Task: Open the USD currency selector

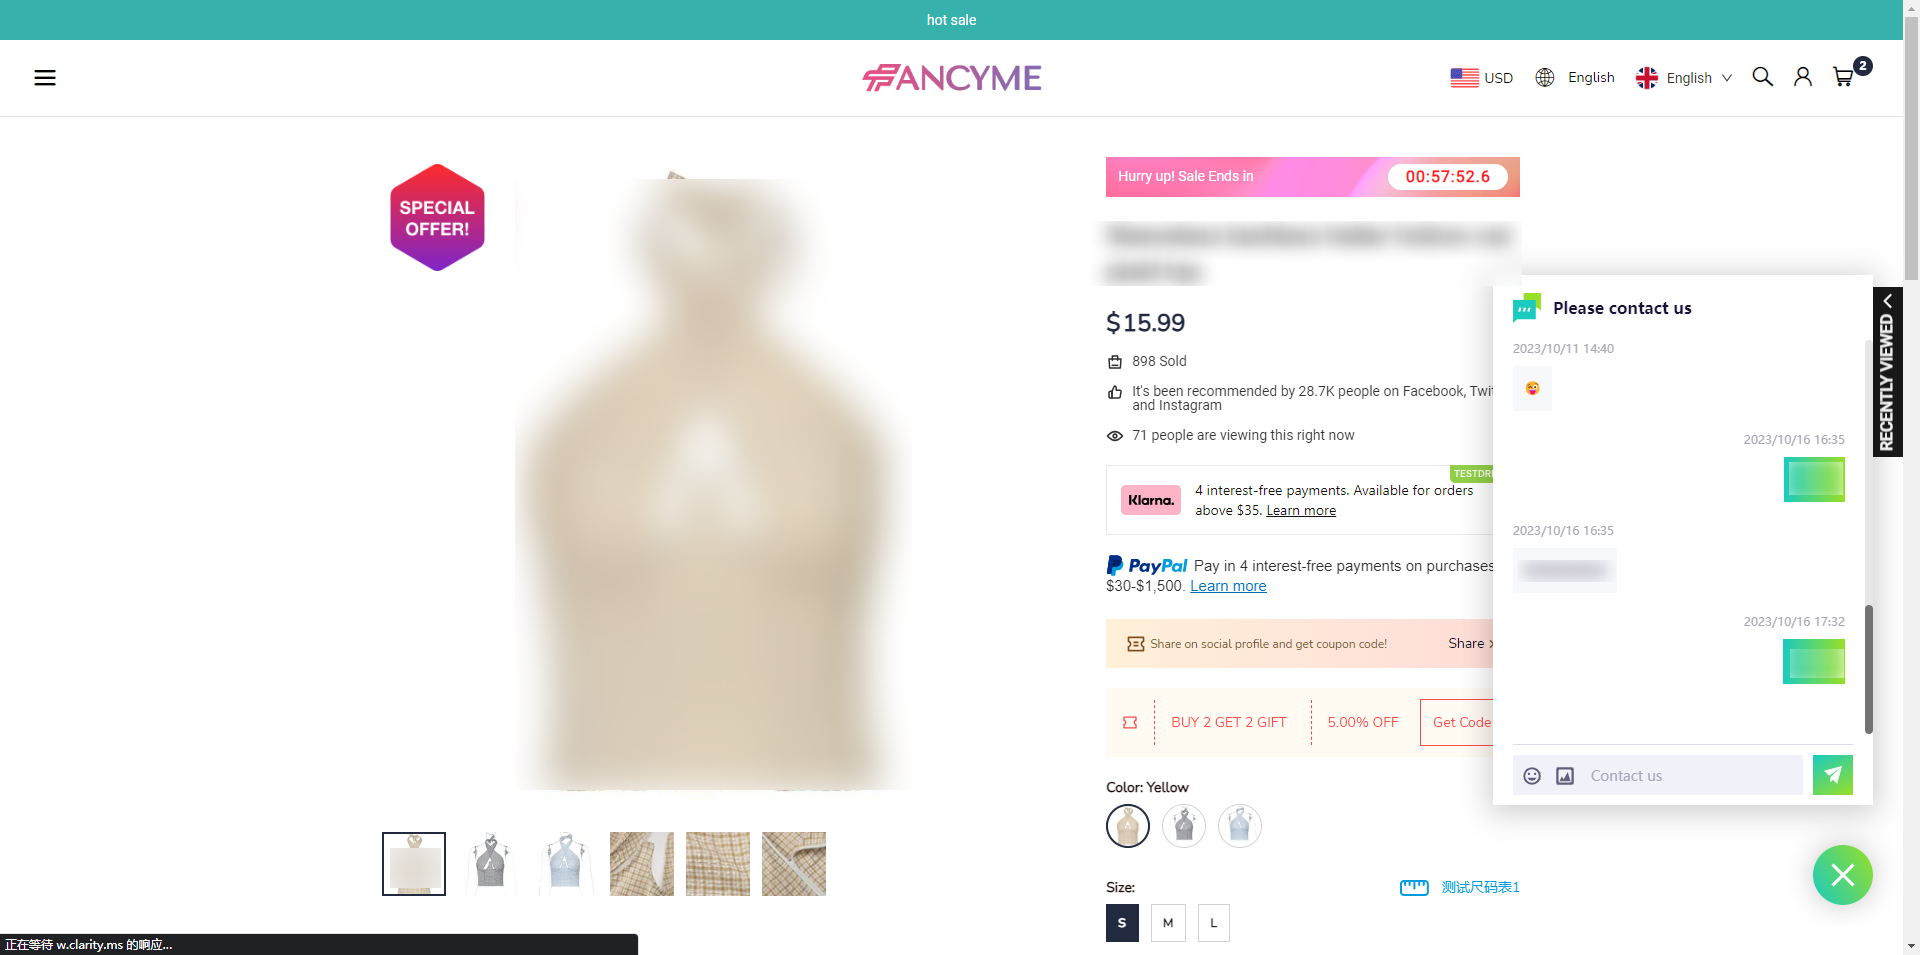Action: pyautogui.click(x=1481, y=78)
